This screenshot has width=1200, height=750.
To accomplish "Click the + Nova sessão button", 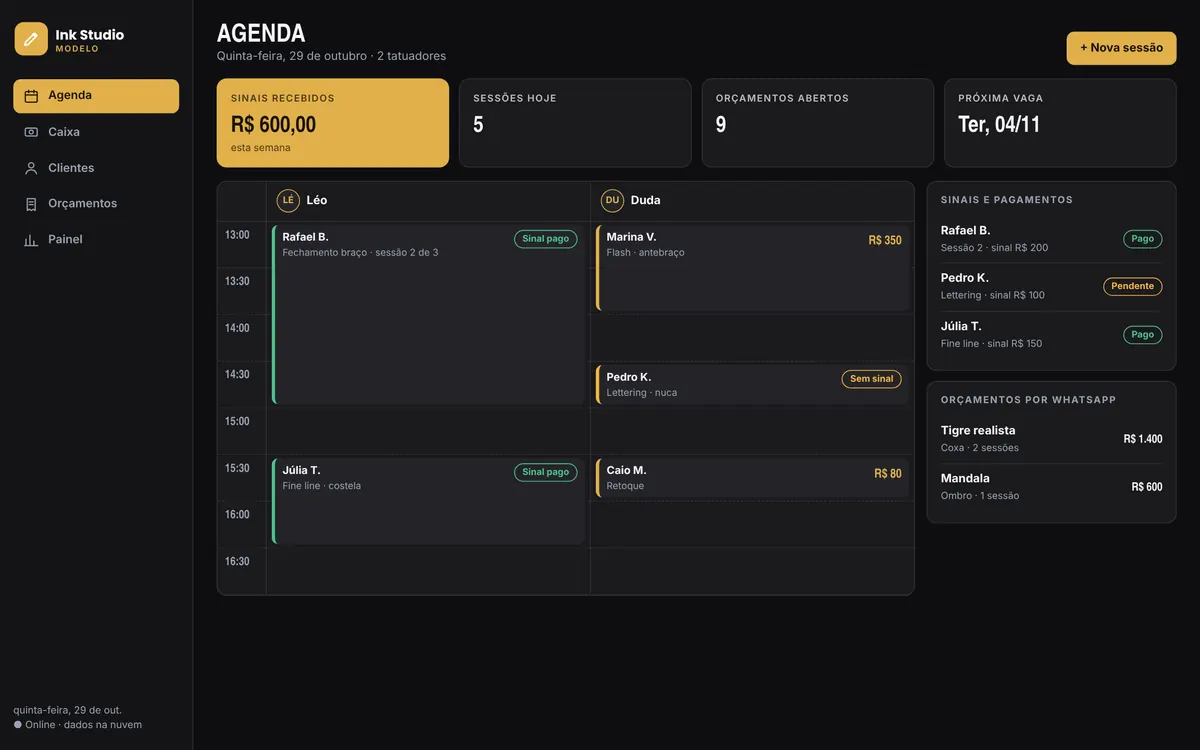I will (x=1121, y=48).
